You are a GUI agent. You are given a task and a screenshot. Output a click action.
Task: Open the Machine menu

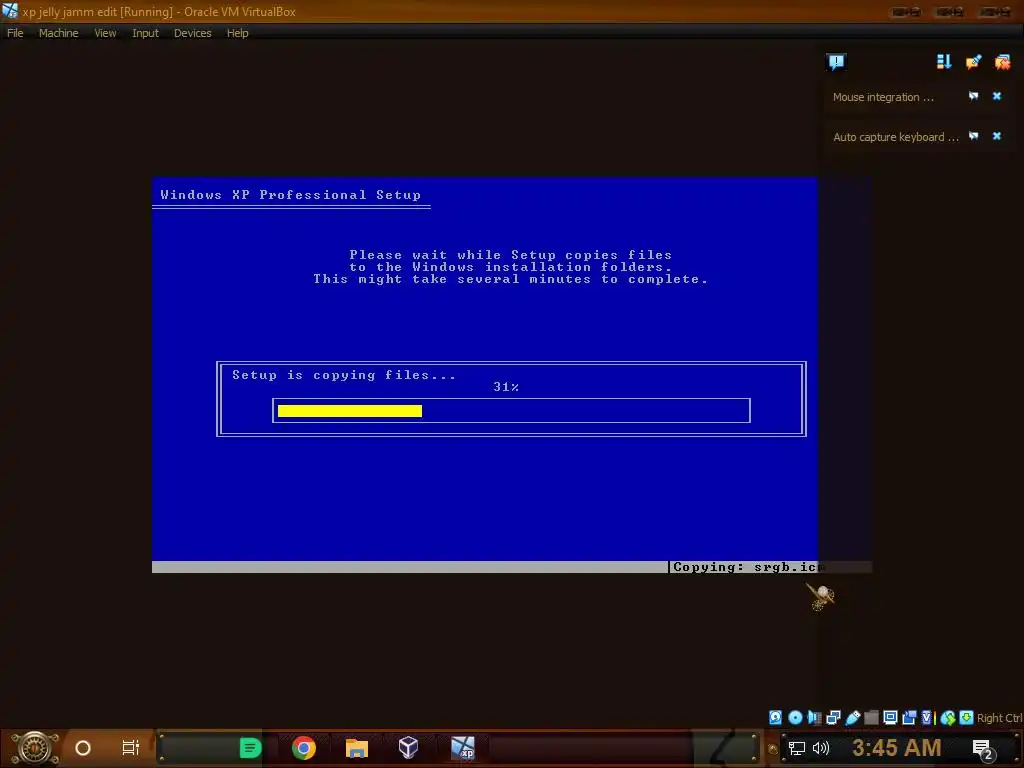58,33
